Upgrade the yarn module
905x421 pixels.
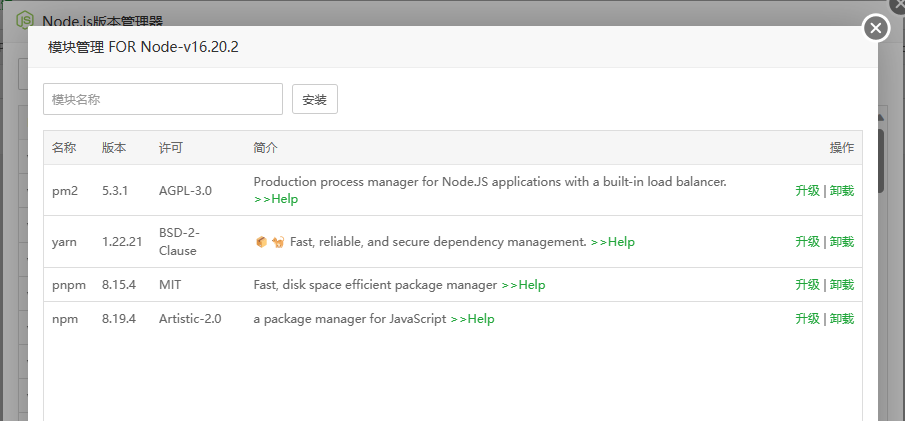click(x=807, y=241)
